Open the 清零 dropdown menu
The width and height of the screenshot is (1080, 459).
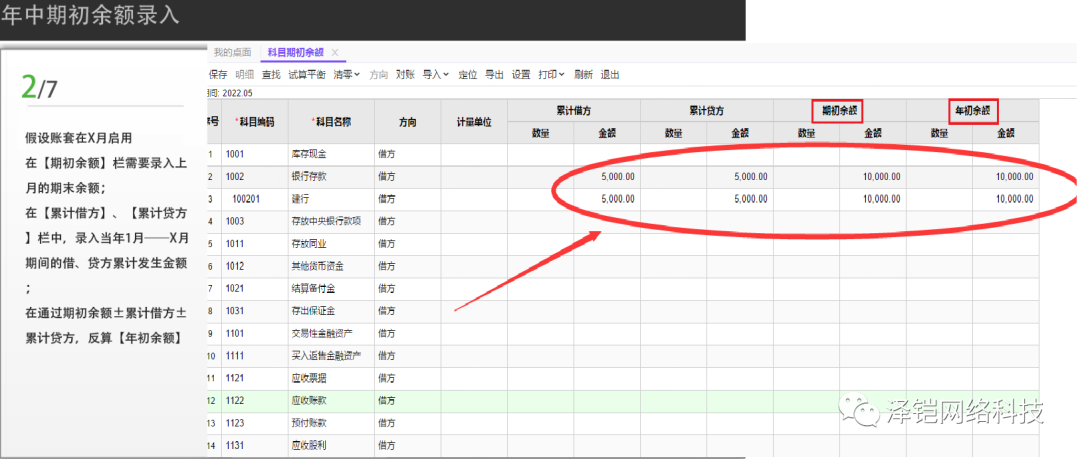(x=347, y=74)
